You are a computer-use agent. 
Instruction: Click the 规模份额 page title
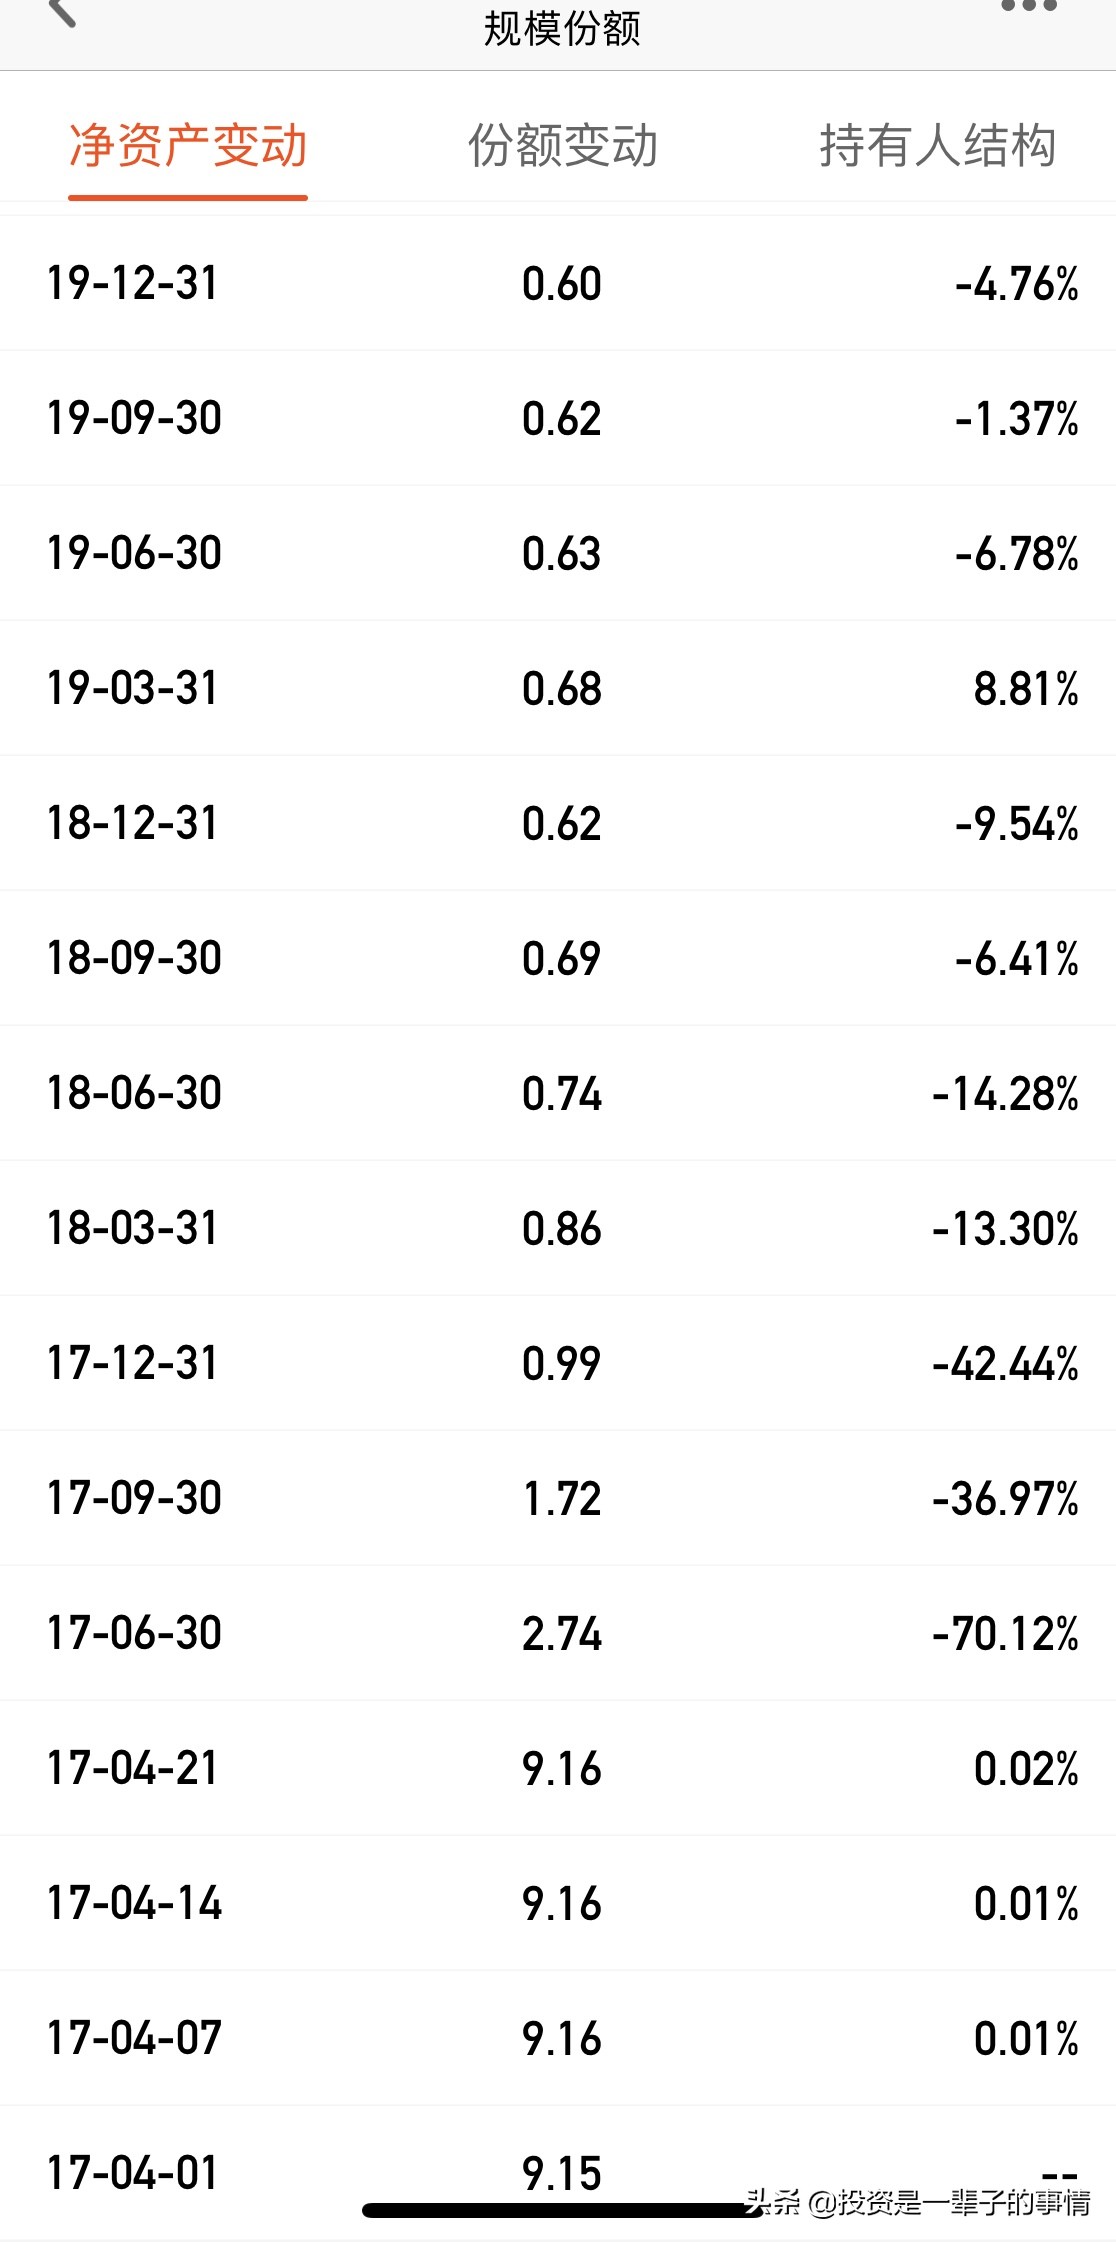coord(562,28)
